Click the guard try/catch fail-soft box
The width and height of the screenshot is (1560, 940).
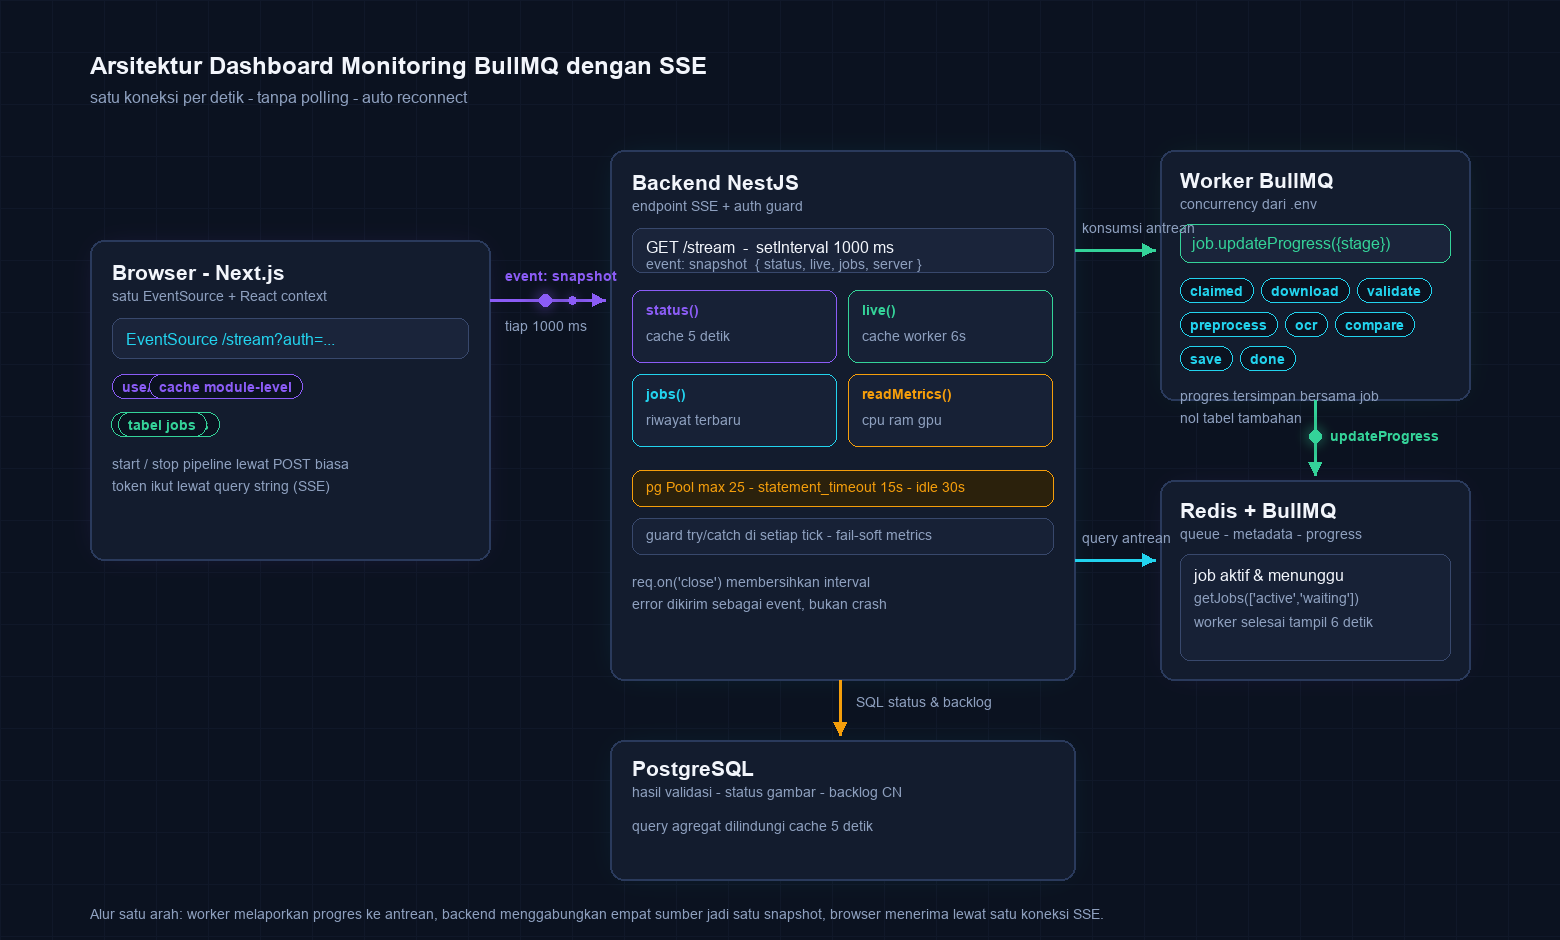click(x=842, y=537)
